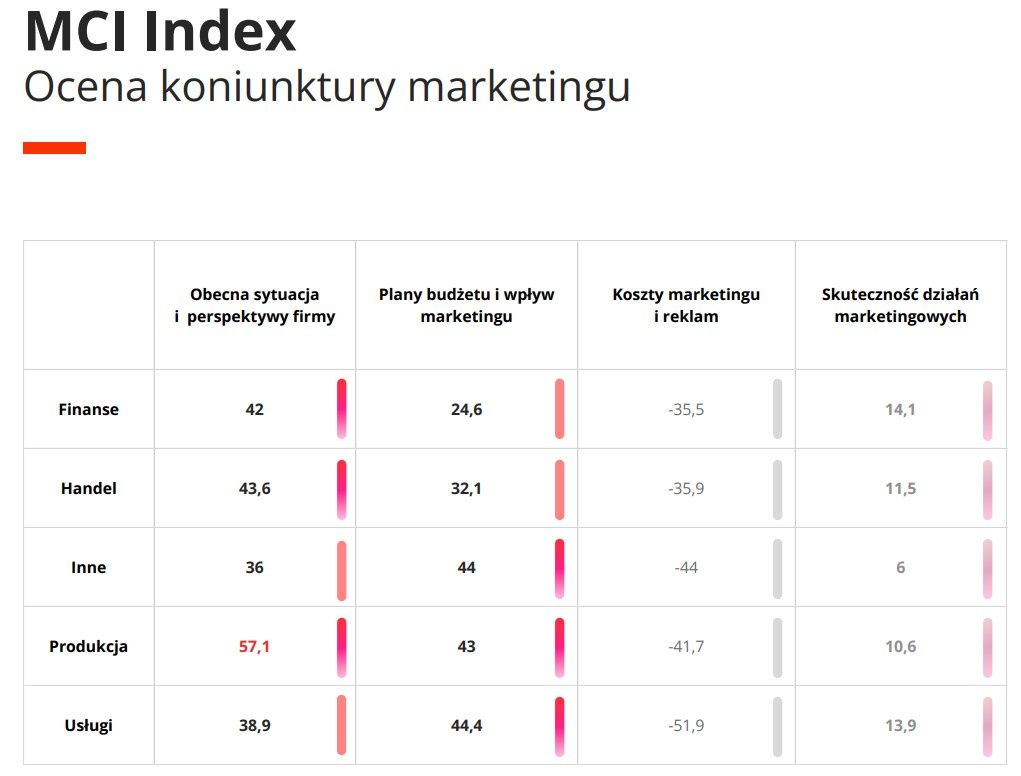1021x776 pixels.
Task: Click the Produkcja row label
Action: click(x=89, y=646)
